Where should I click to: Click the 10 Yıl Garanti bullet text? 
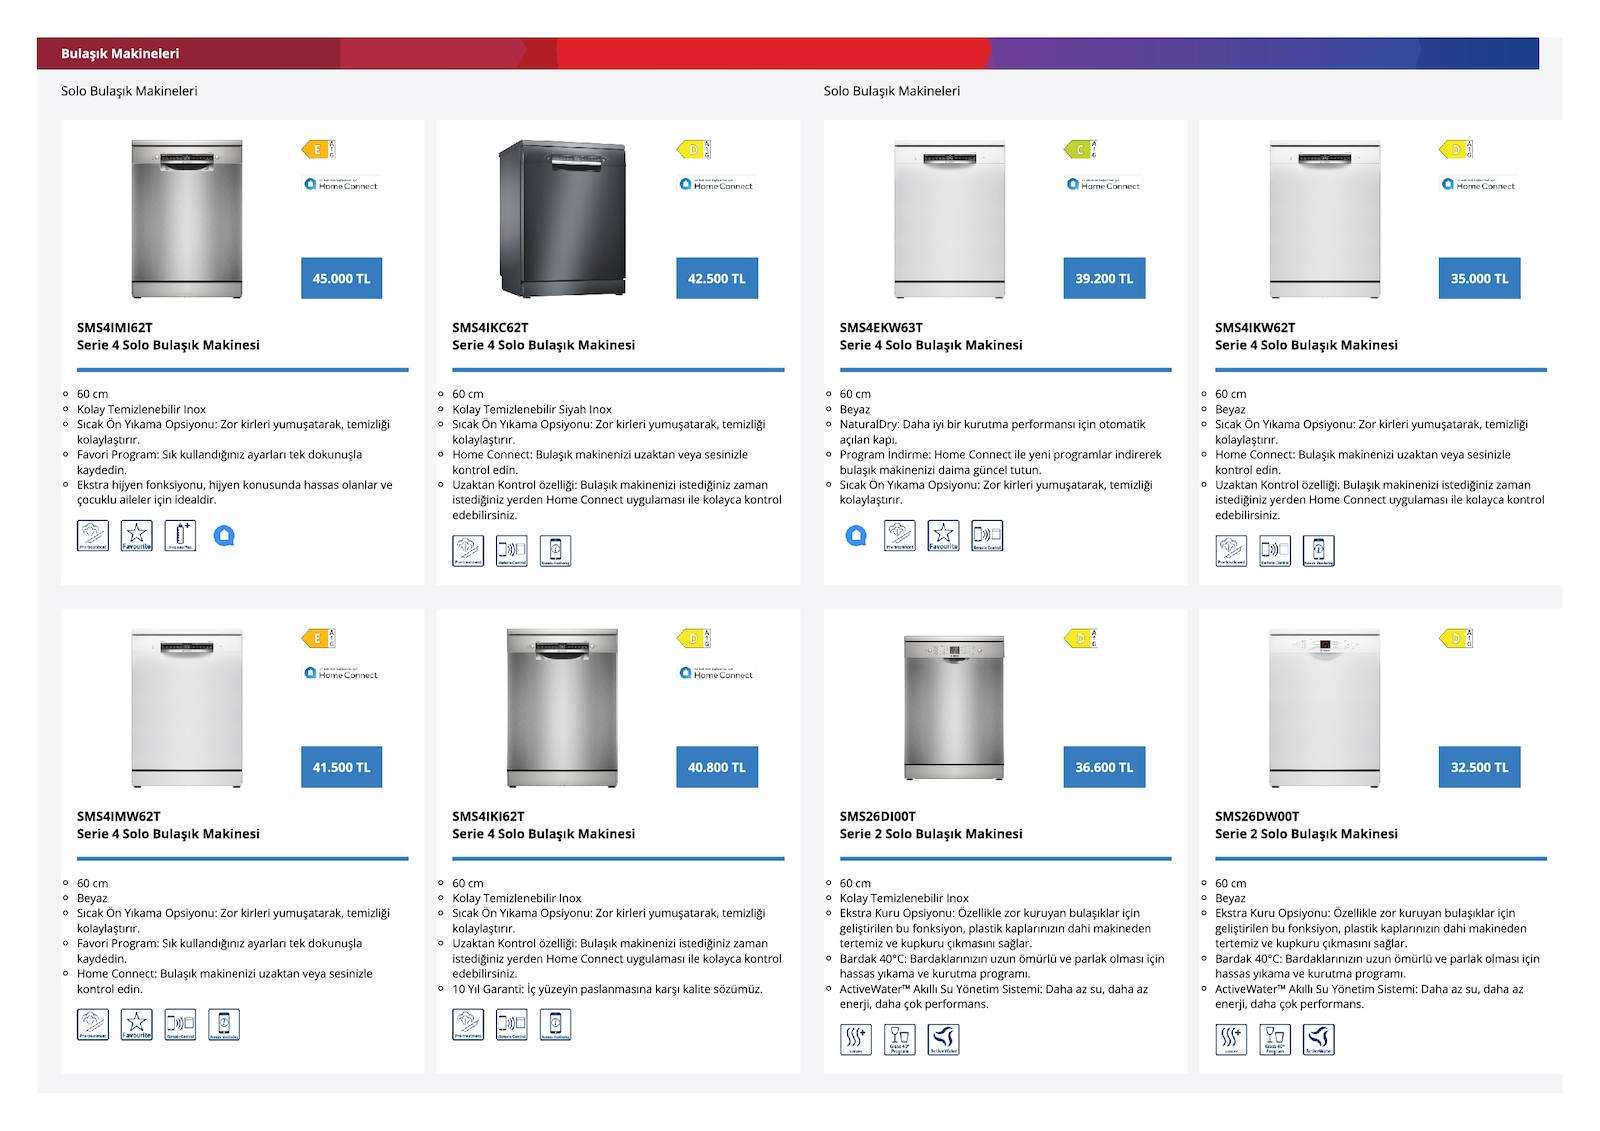click(607, 989)
